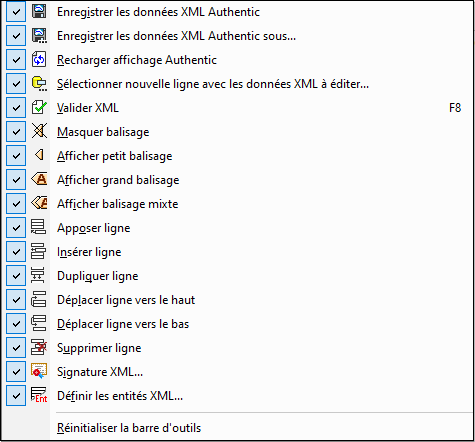Click the Ent icon for Définir les entités XML
This screenshot has height=442, width=475.
(x=39, y=396)
